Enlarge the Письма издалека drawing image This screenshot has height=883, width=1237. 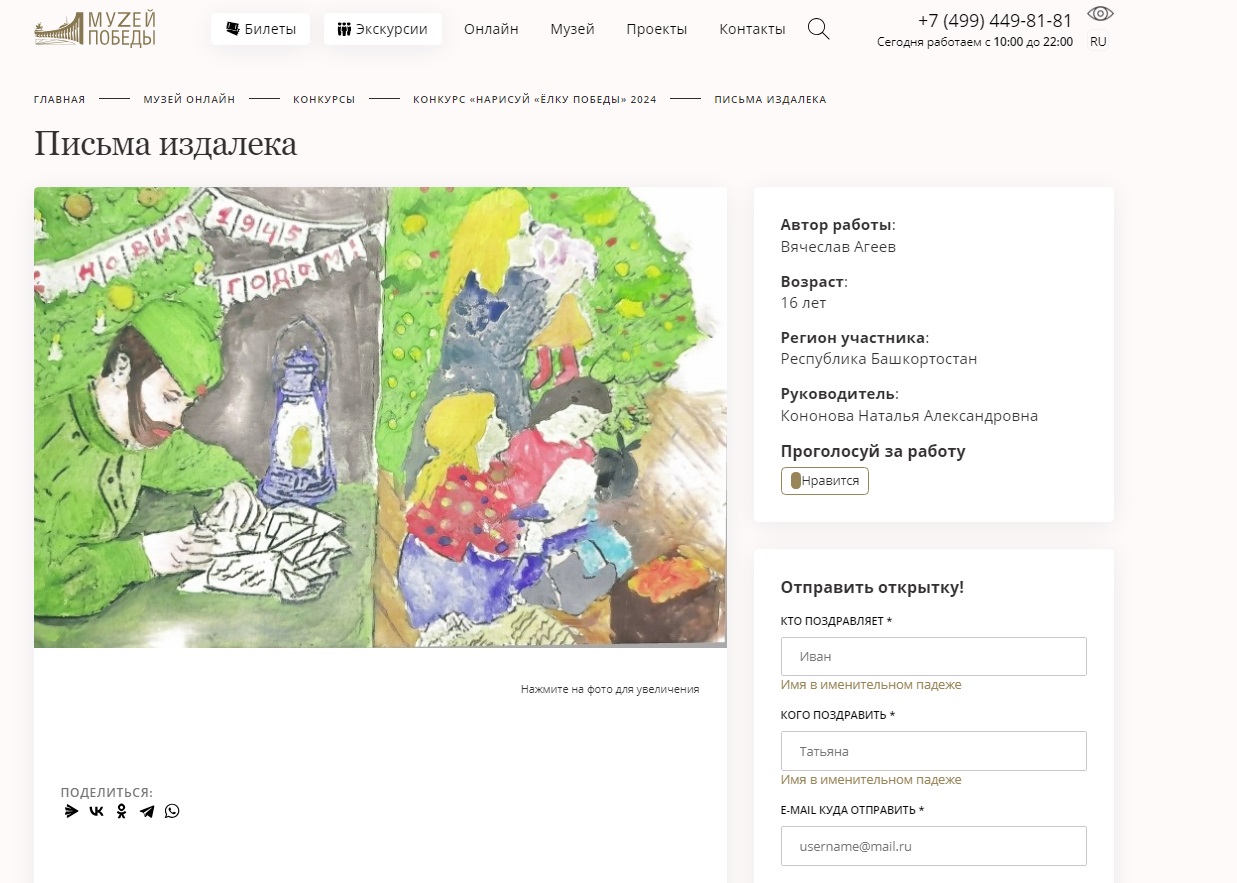[380, 417]
